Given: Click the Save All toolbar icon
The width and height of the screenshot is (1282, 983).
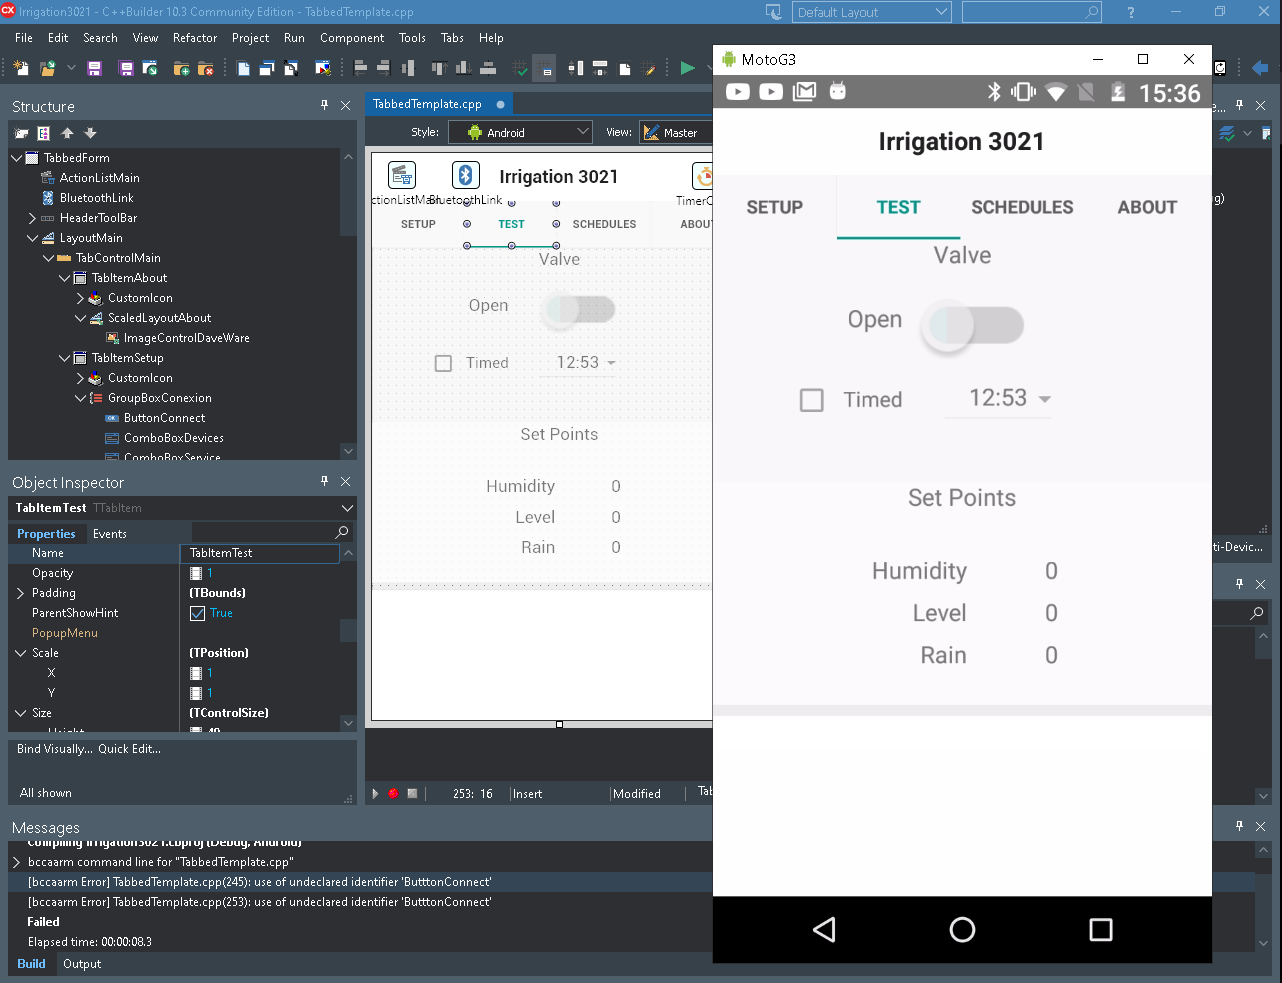Looking at the screenshot, I should pos(126,68).
